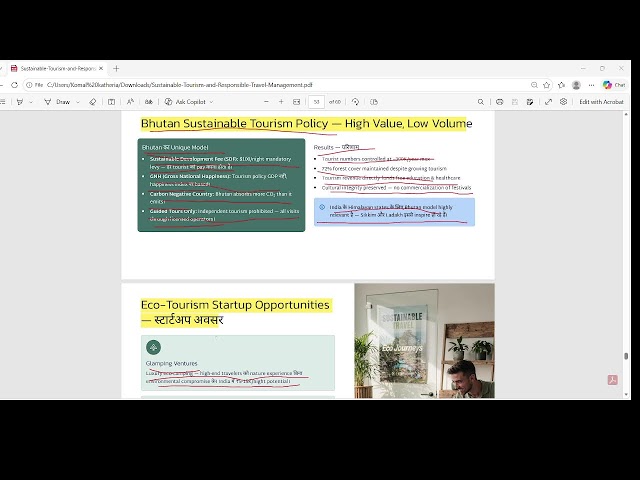Open PDF settings gear
This screenshot has height=480, width=640.
tap(563, 102)
